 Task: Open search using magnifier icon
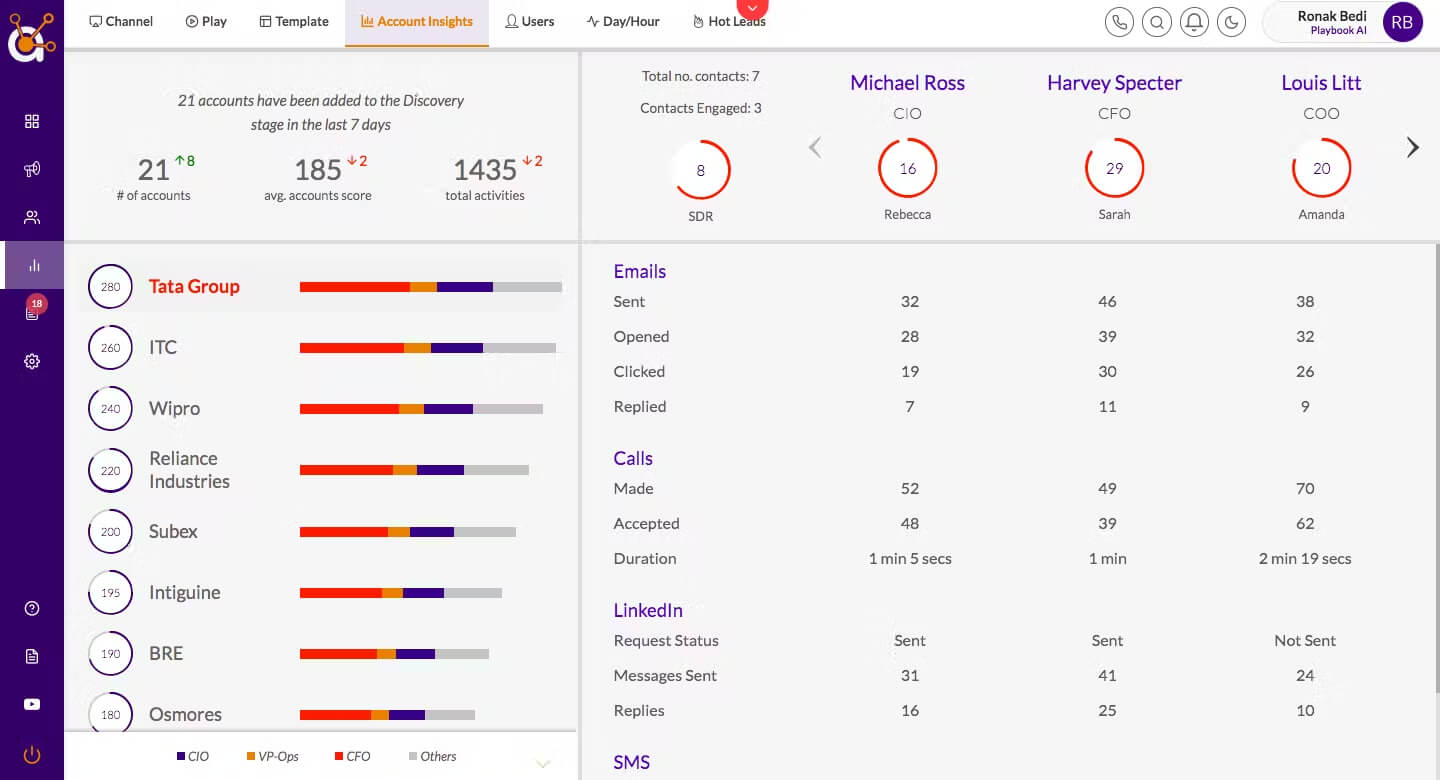(x=1157, y=22)
